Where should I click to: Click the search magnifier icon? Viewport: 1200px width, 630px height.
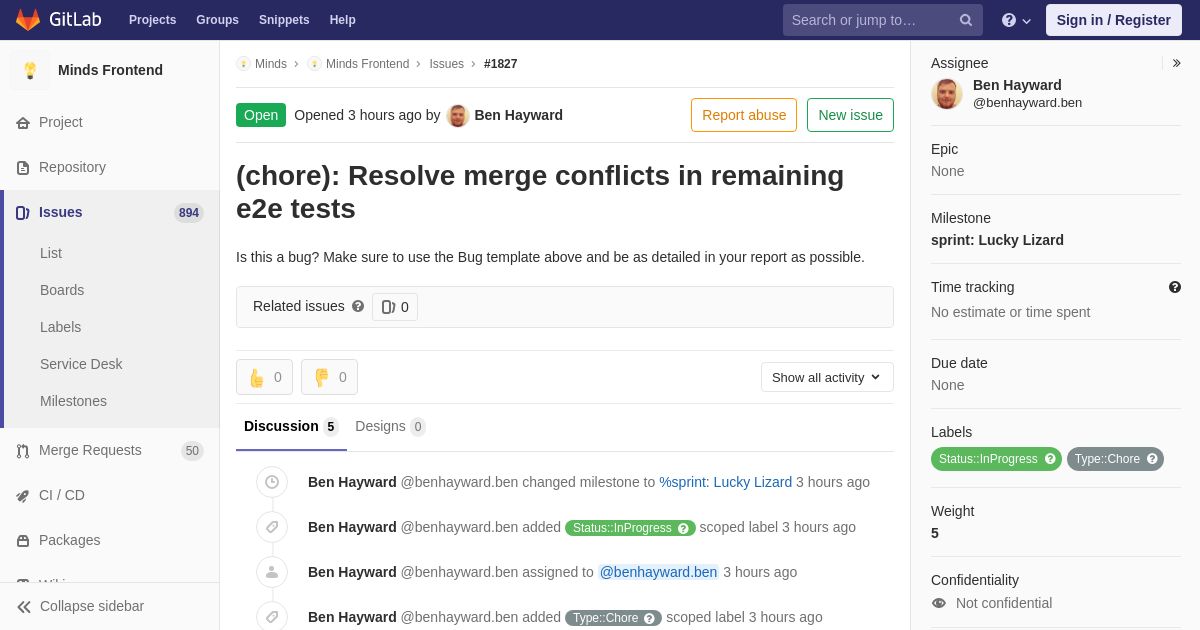point(966,20)
